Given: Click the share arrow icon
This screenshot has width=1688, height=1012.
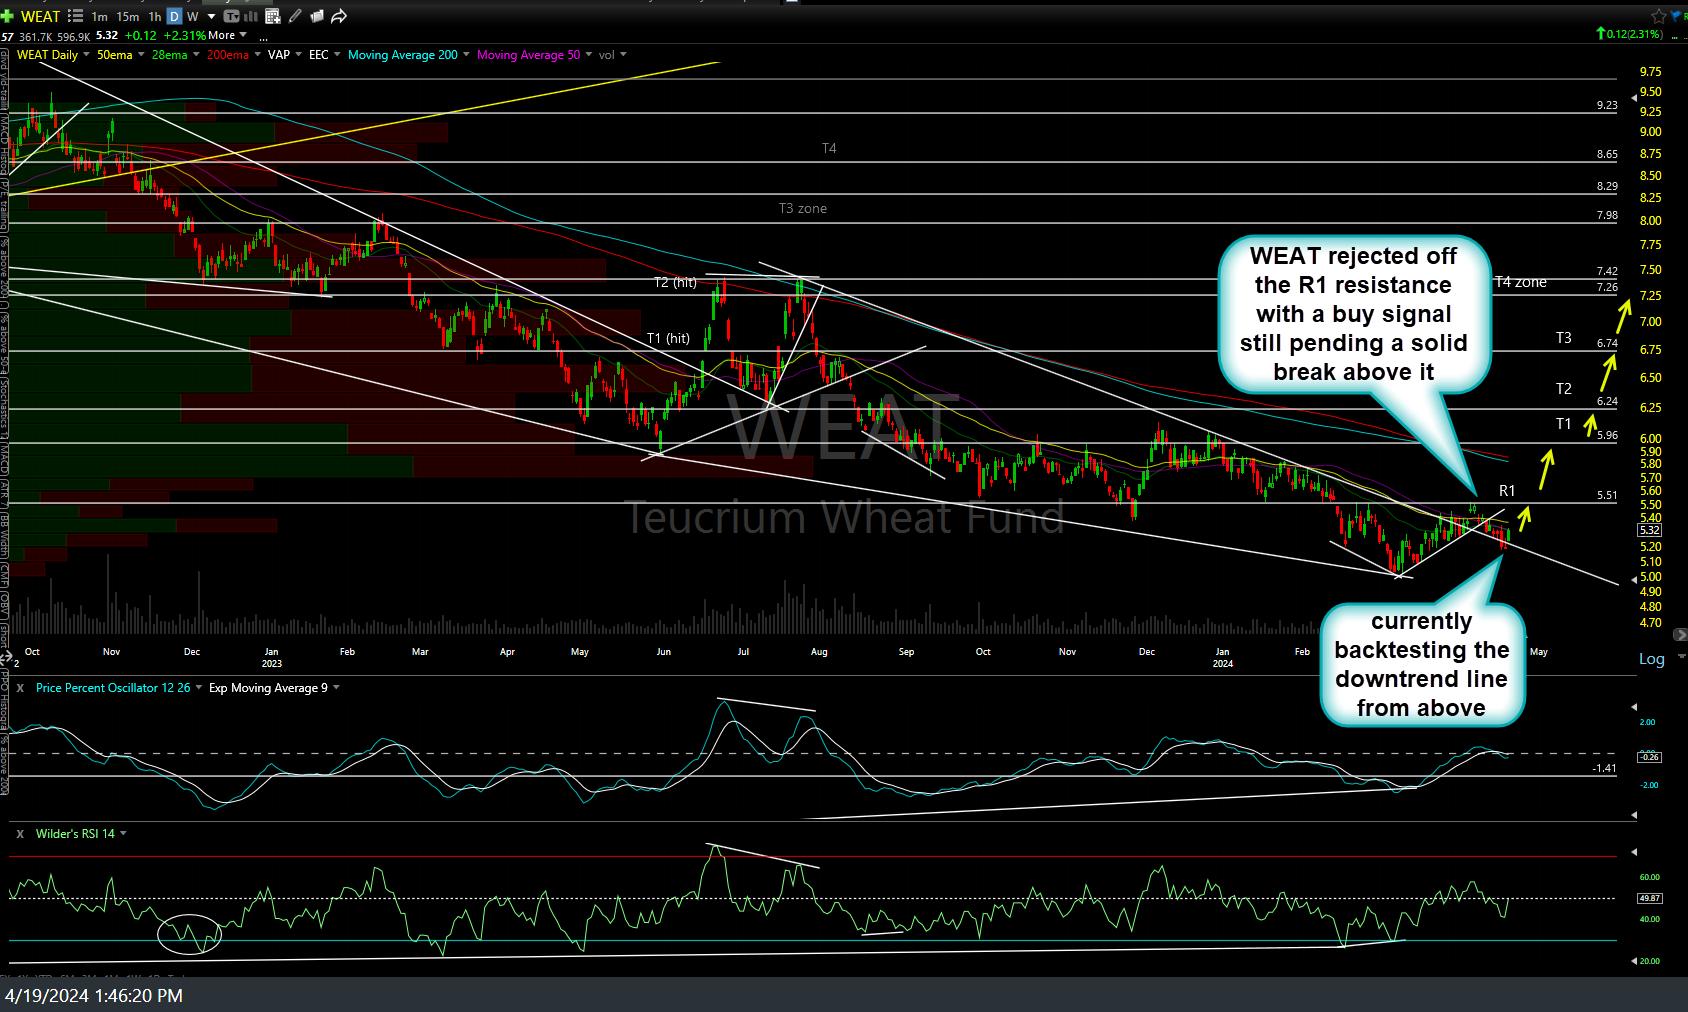Looking at the screenshot, I should click(339, 16).
